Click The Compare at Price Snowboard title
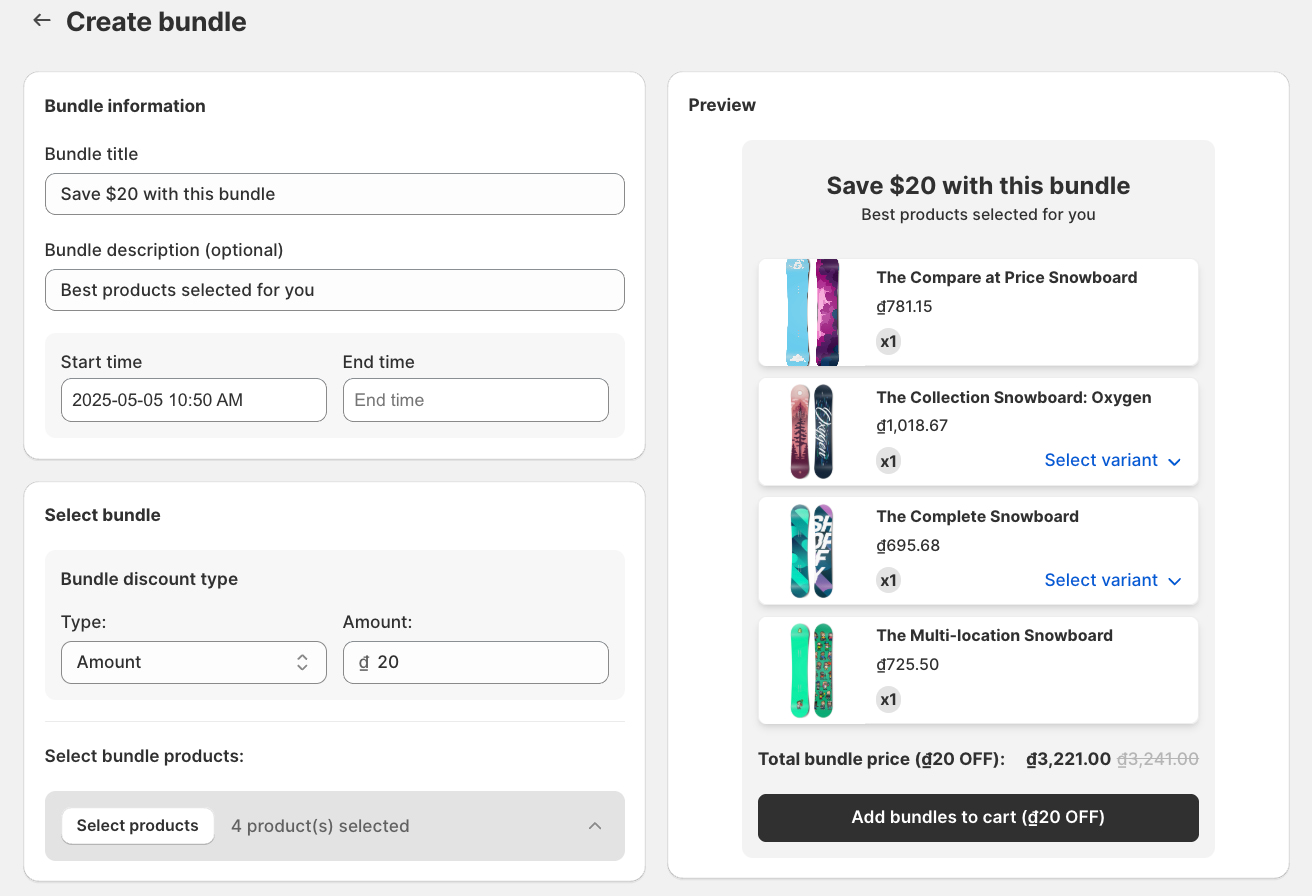Viewport: 1312px width, 896px height. 1007,277
